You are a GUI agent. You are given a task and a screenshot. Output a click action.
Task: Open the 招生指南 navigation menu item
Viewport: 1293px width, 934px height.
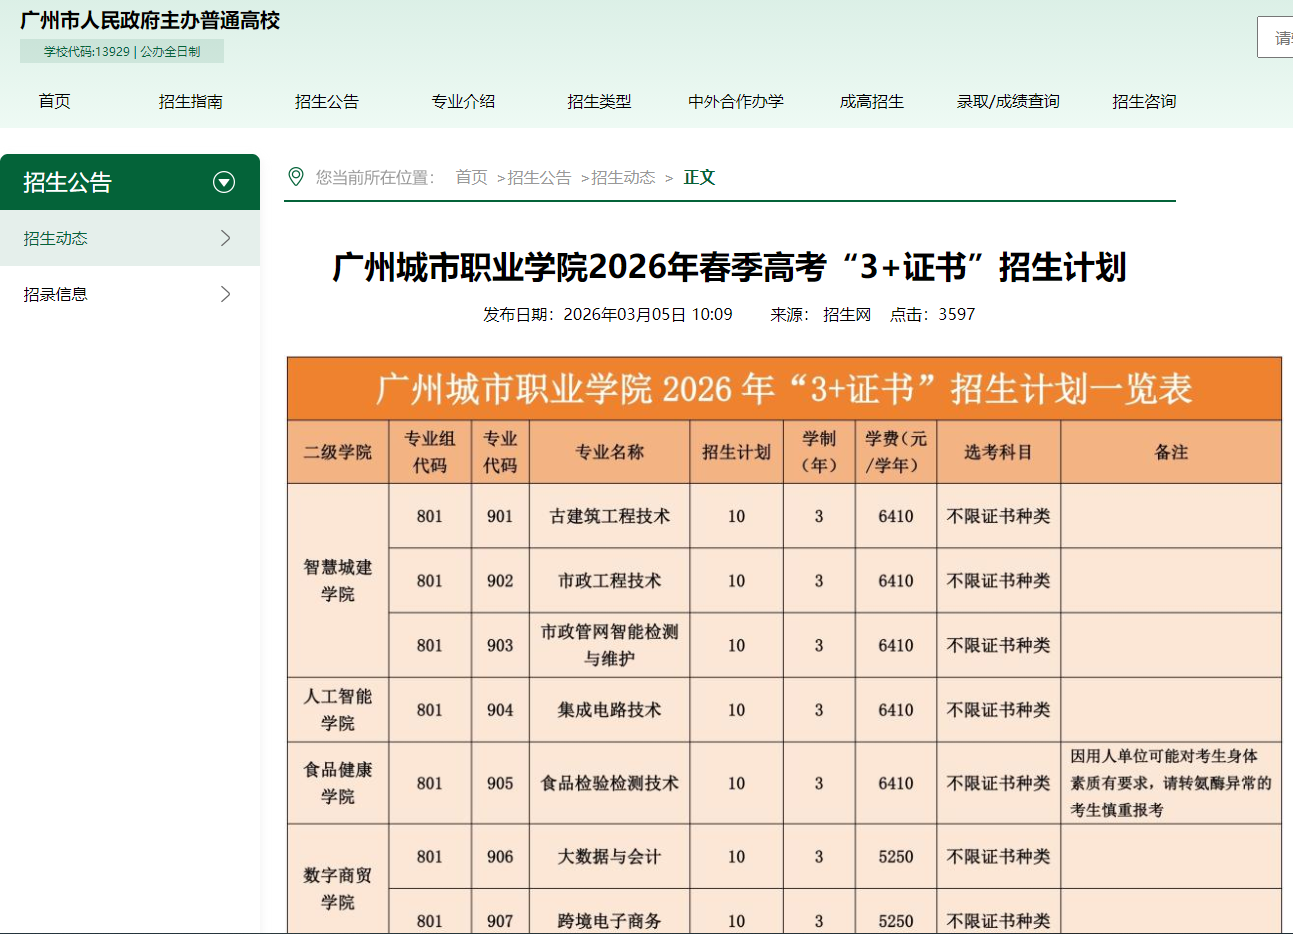(190, 101)
